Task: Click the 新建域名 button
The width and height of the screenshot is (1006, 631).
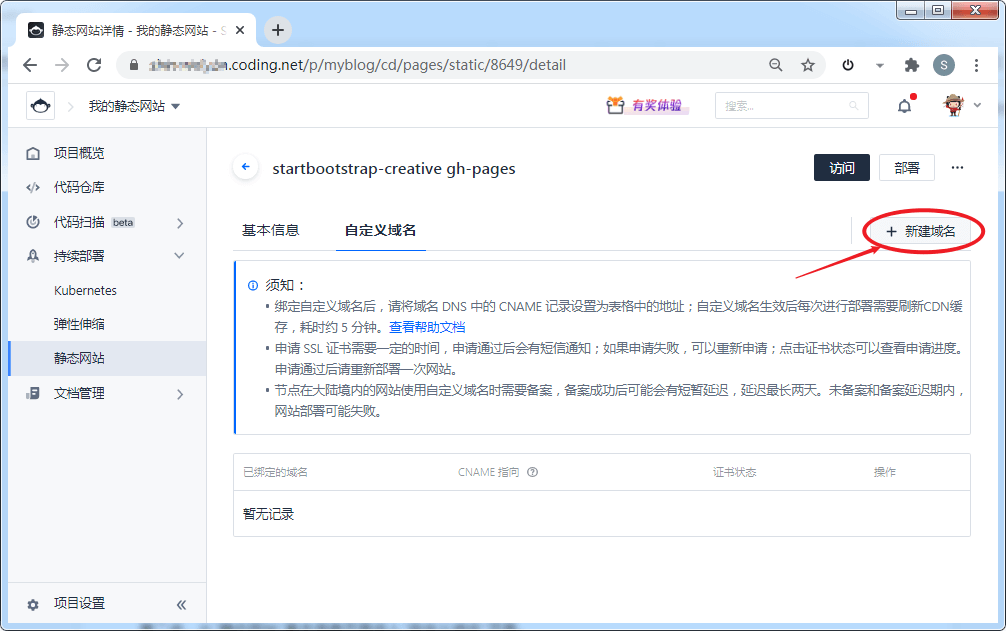Action: [x=921, y=231]
